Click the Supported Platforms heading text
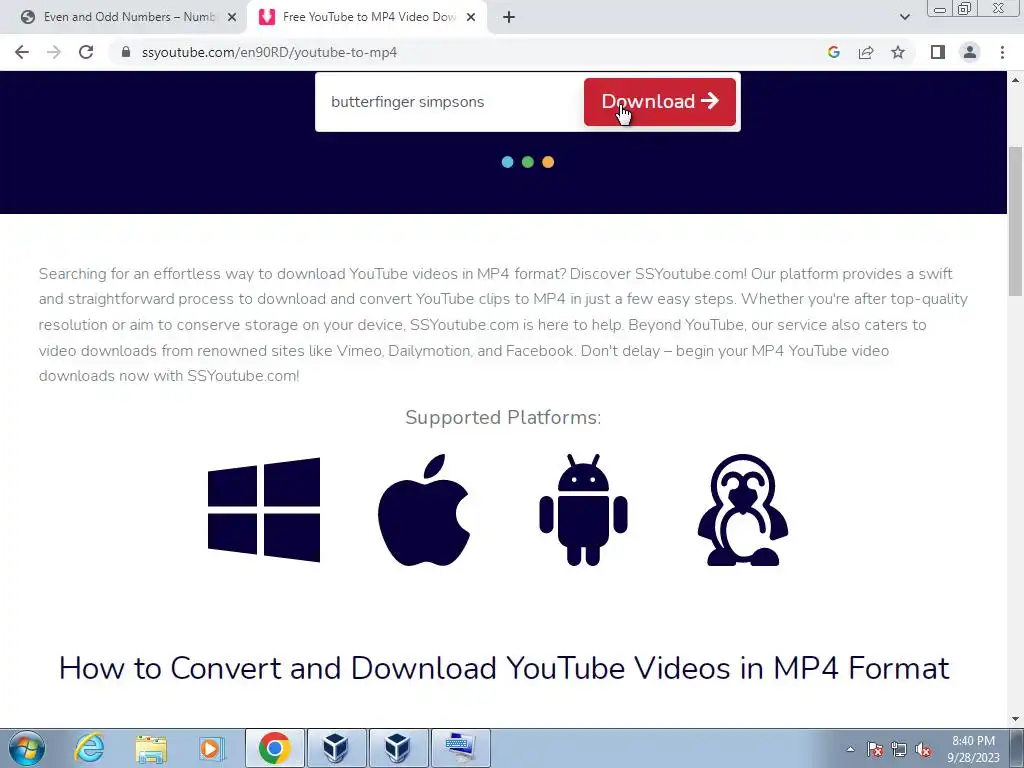The image size is (1024, 768). coord(503,417)
